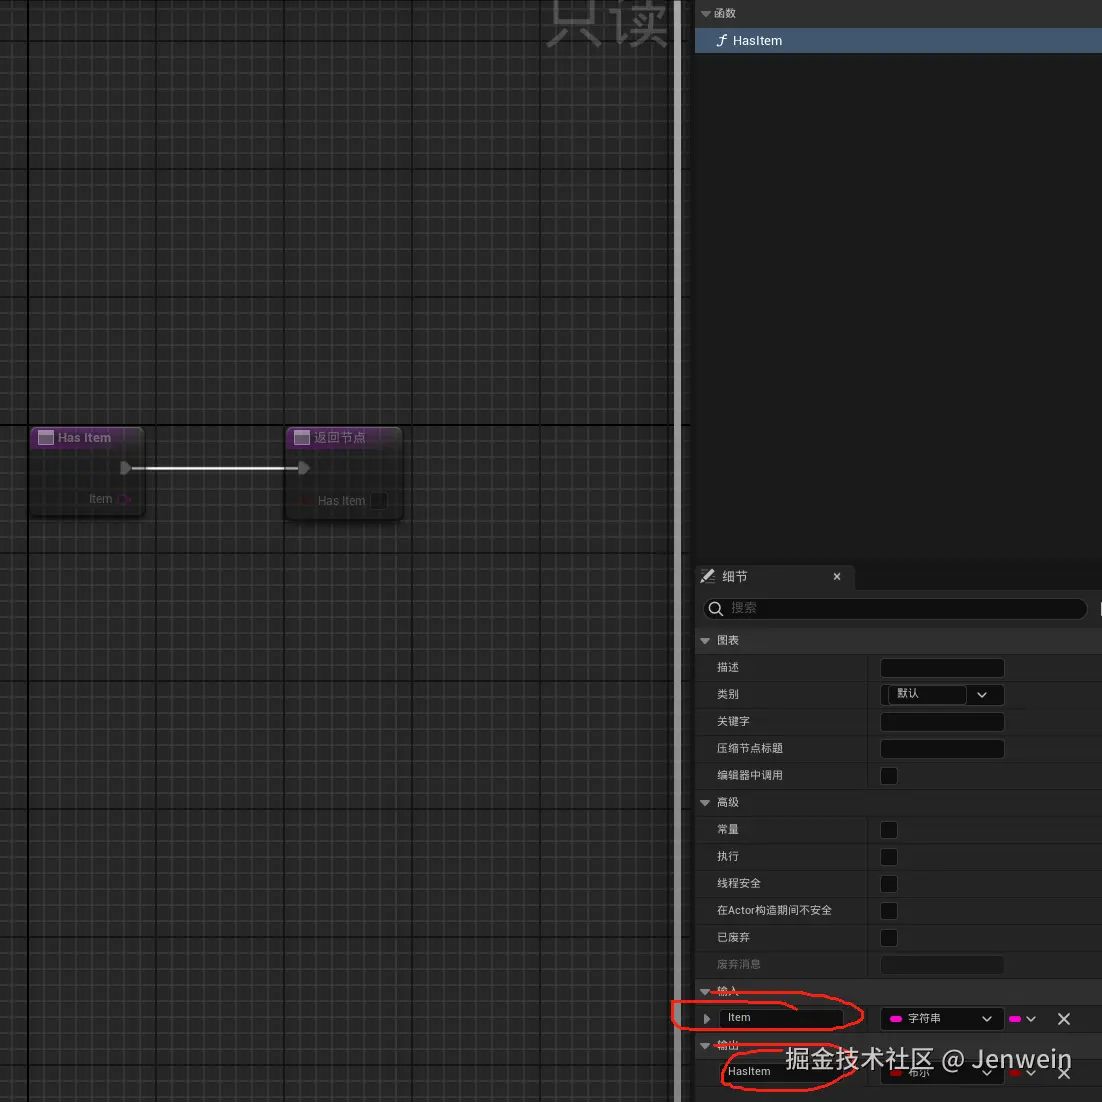
Task: Collapse the 输入 inputs section
Action: (x=705, y=992)
